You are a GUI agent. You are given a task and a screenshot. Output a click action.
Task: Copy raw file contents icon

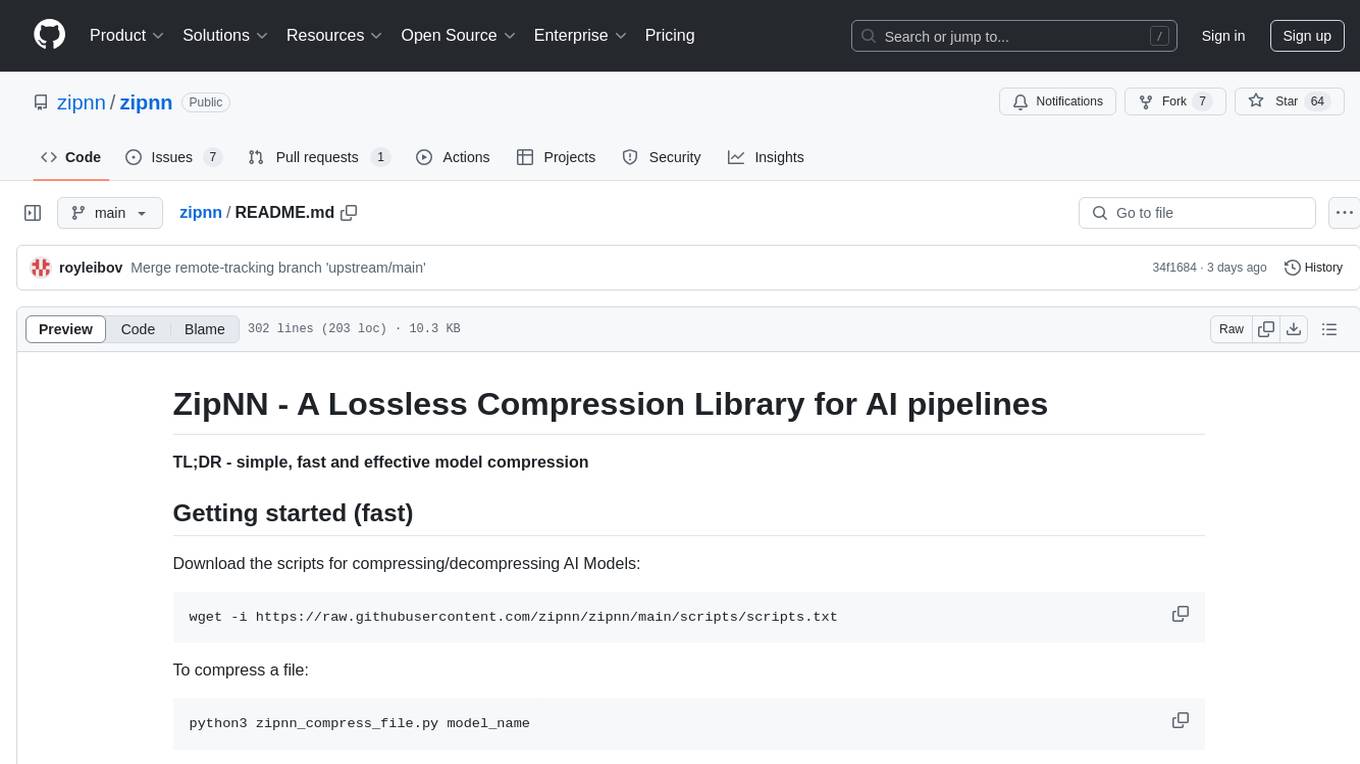pos(1266,329)
